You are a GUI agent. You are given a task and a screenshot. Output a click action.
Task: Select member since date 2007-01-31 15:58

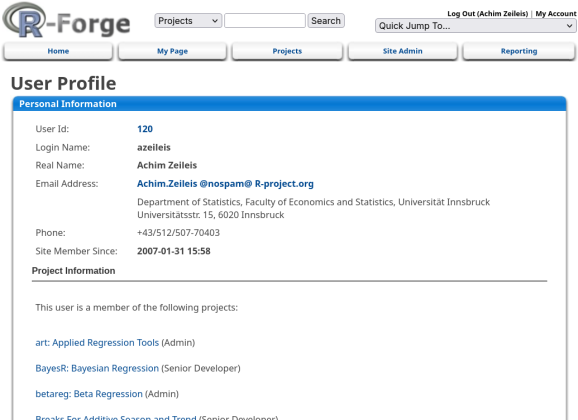(x=174, y=251)
